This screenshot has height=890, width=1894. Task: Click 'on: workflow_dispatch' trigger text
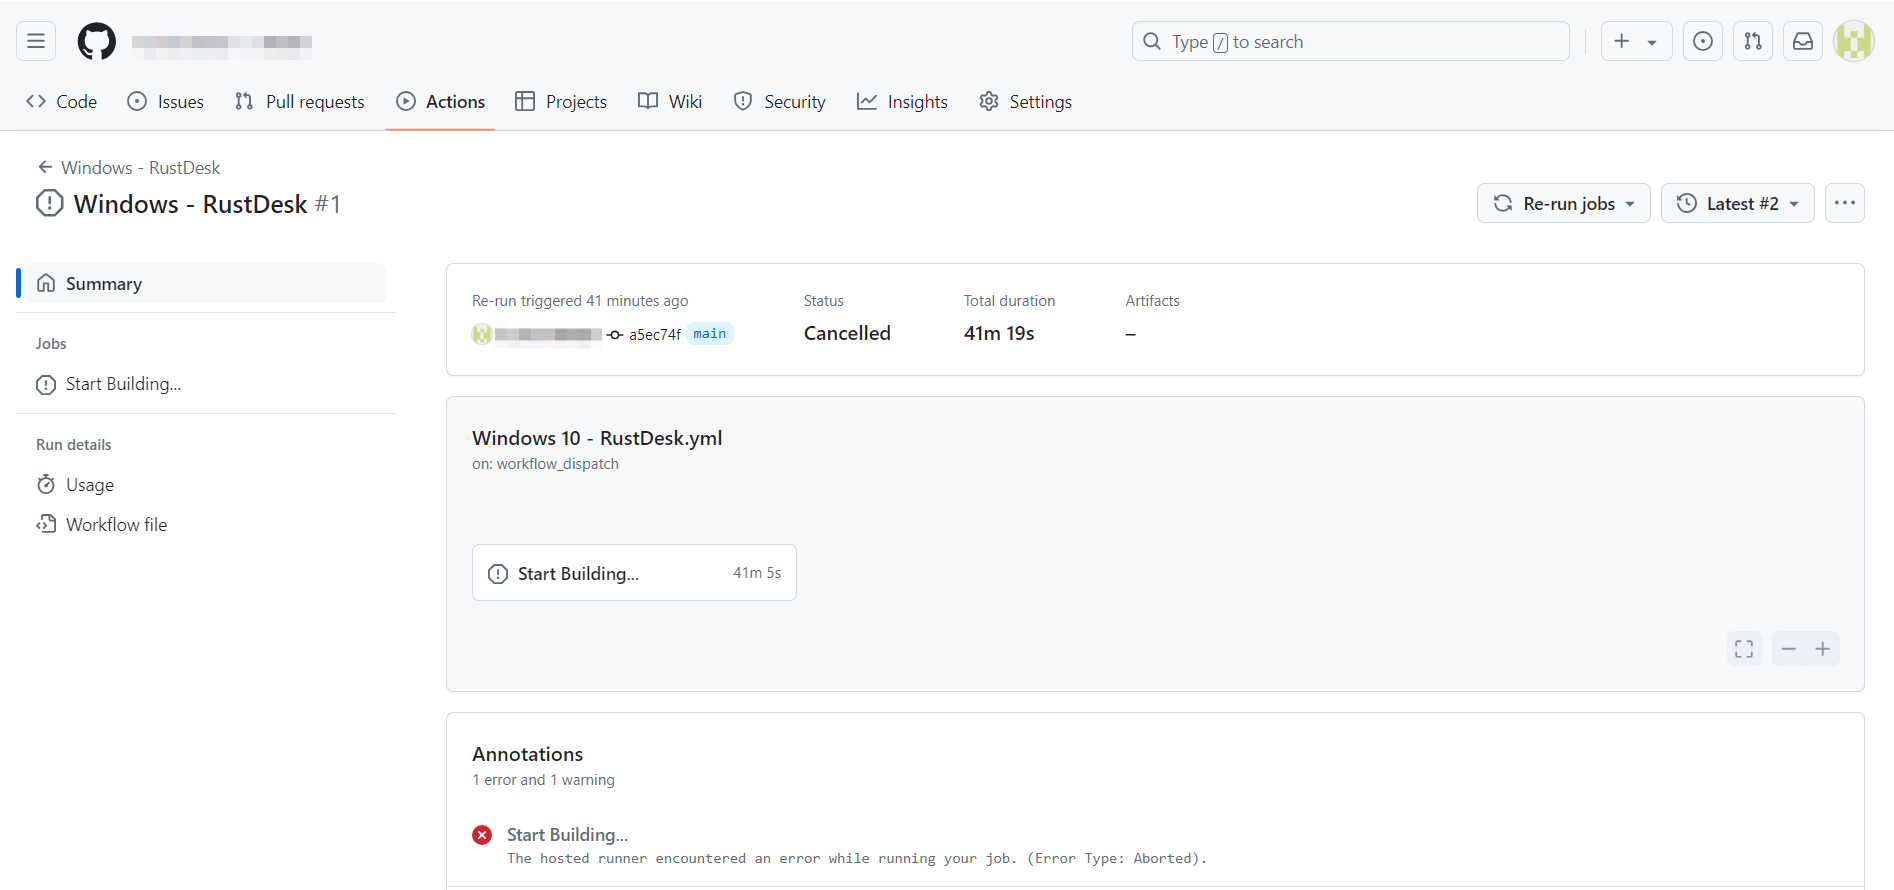point(545,464)
